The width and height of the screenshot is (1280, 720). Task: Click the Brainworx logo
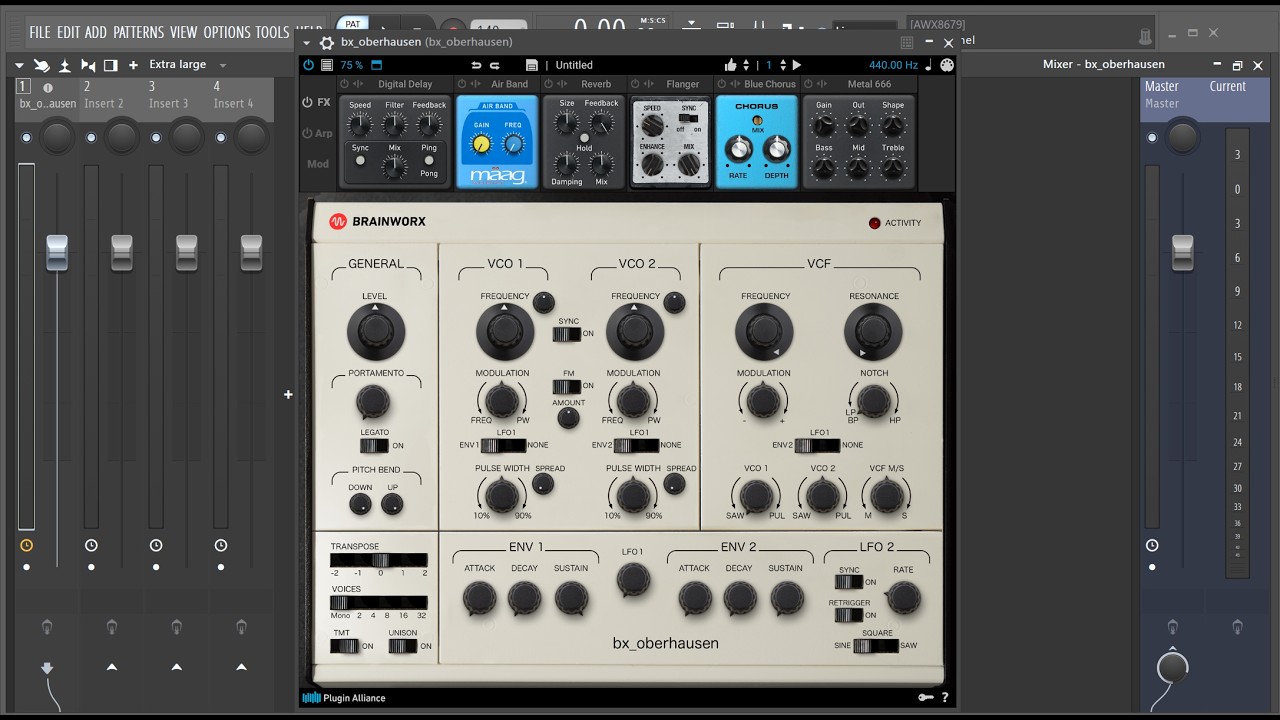point(377,221)
